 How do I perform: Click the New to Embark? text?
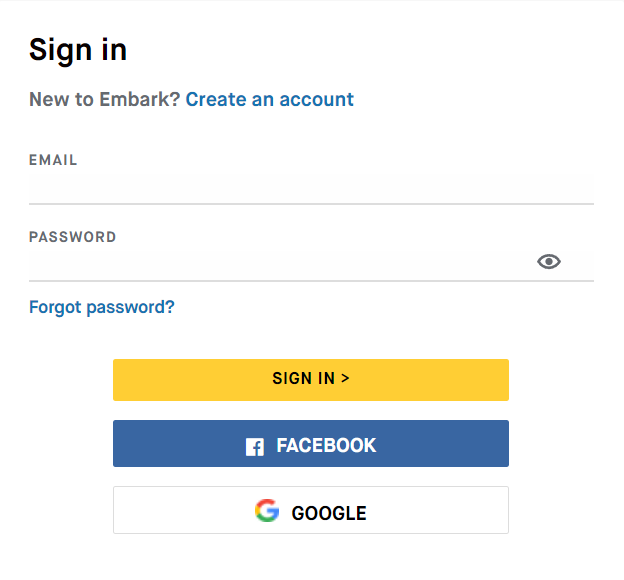tap(105, 99)
